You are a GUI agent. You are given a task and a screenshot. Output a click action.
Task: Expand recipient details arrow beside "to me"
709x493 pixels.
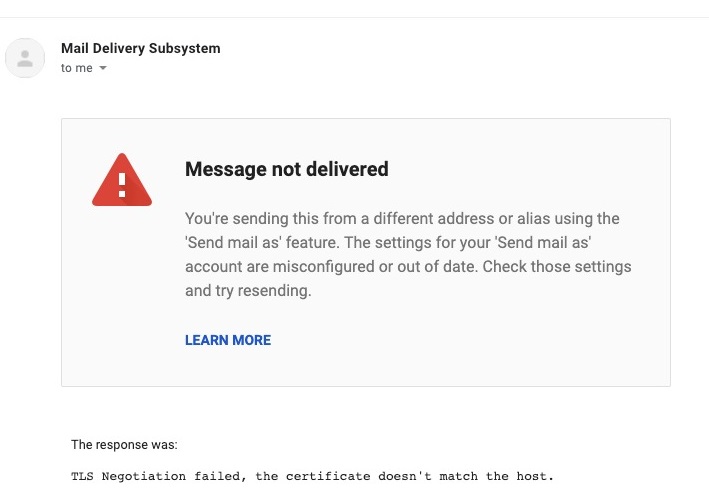click(x=103, y=69)
